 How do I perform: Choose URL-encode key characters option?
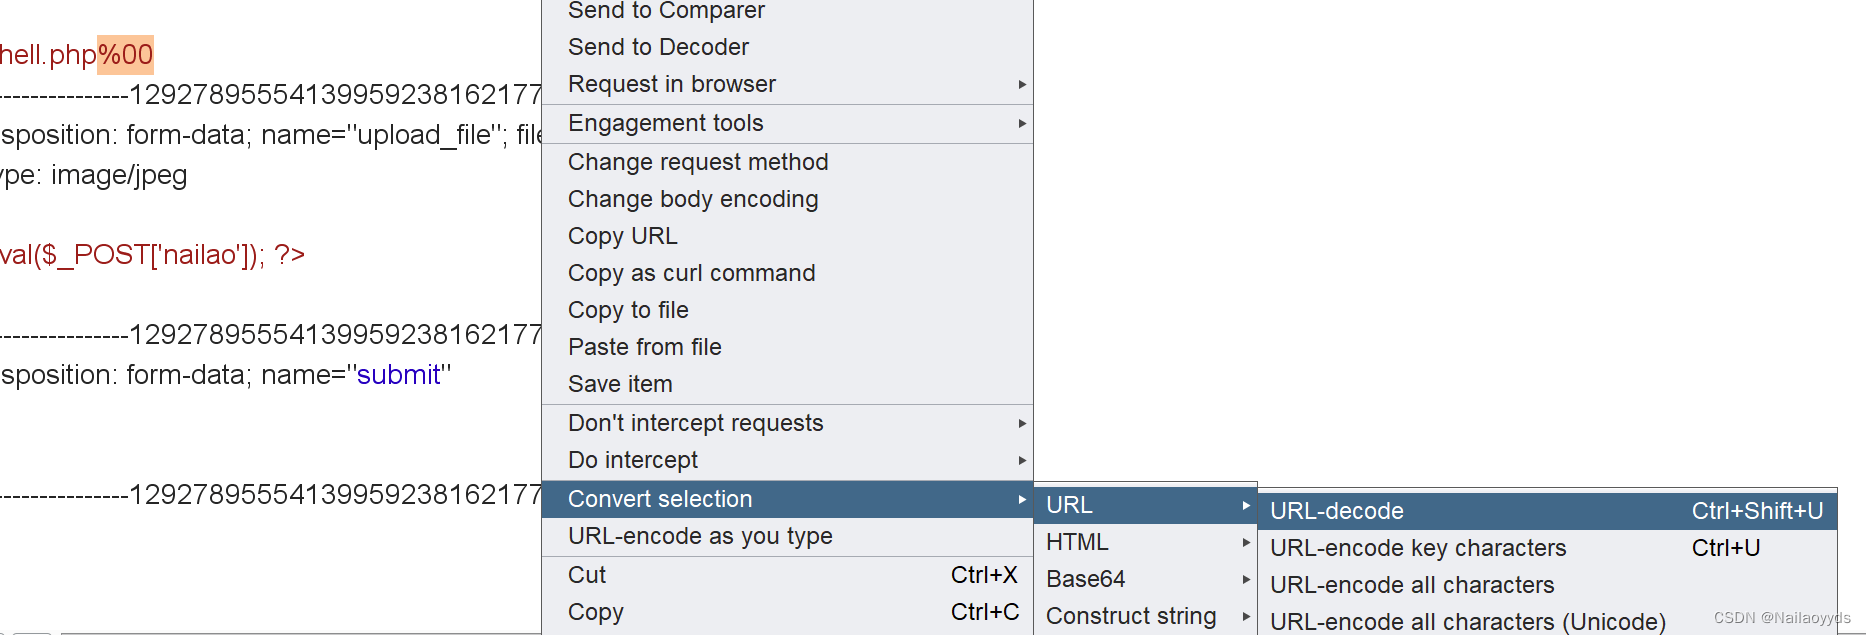1418,548
